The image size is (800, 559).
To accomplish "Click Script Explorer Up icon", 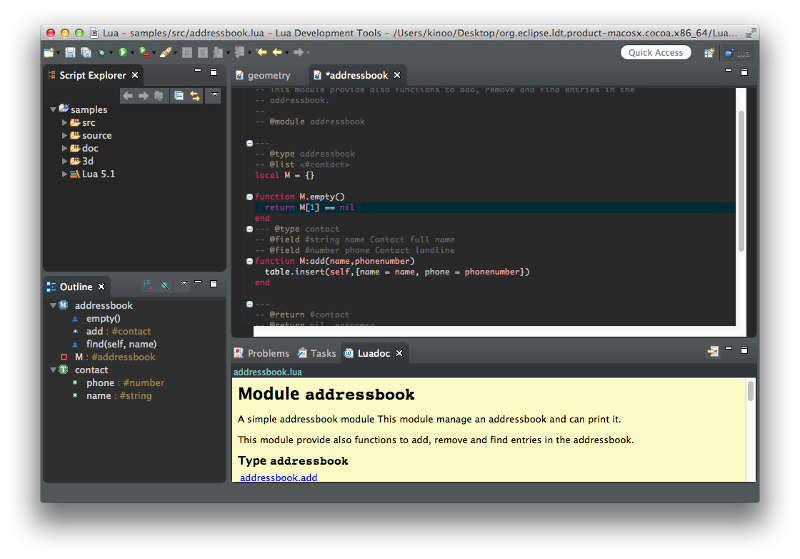I will (159, 96).
